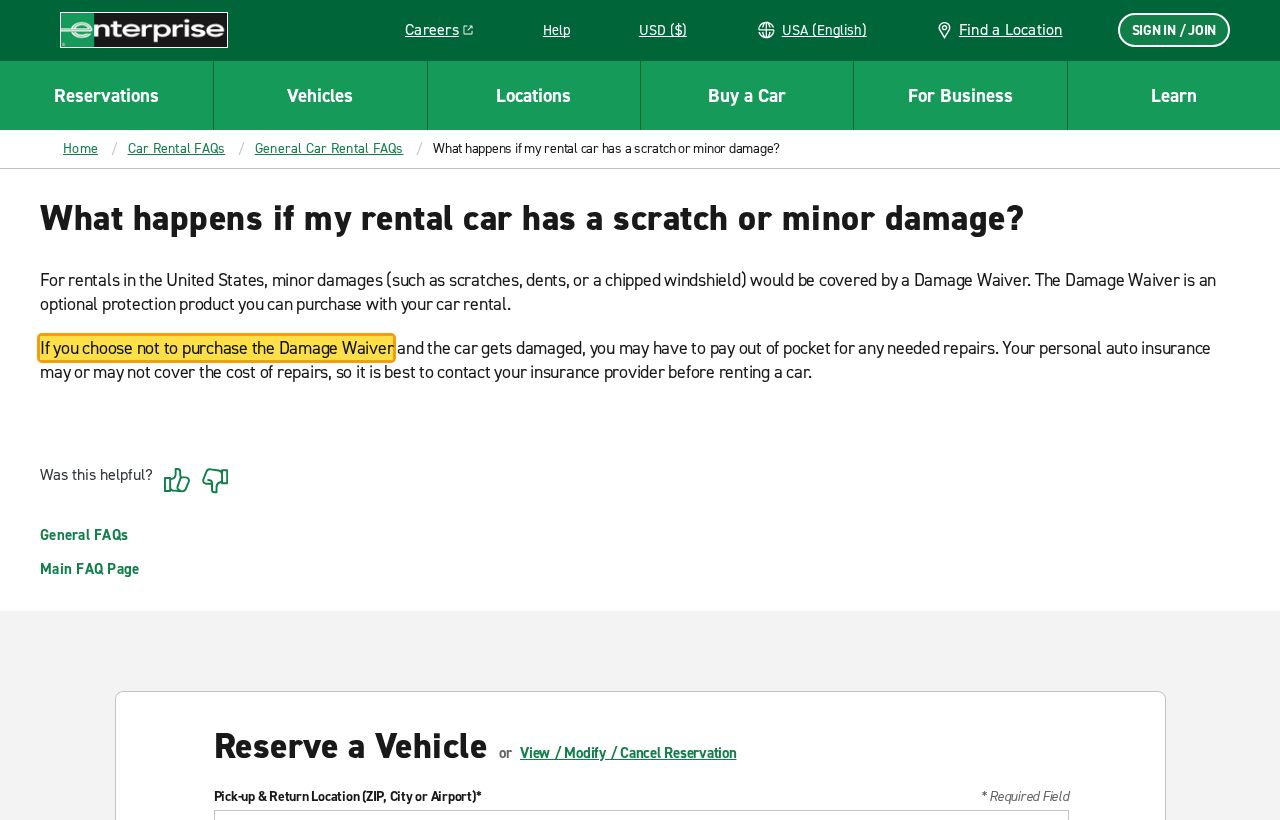Click the paragraph starting 'For rentals in the United States'
The height and width of the screenshot is (820, 1280).
click(628, 292)
